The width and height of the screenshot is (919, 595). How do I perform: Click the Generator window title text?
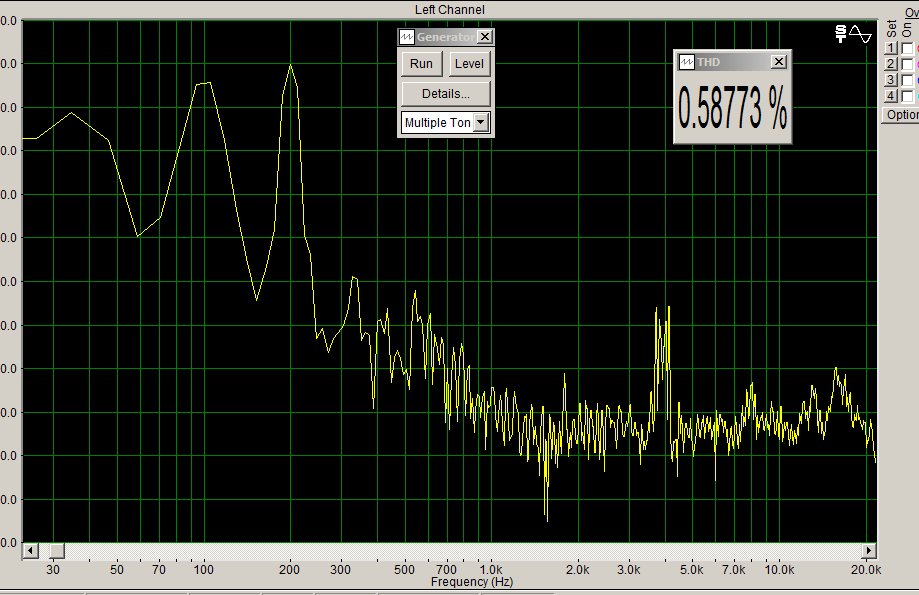point(445,37)
